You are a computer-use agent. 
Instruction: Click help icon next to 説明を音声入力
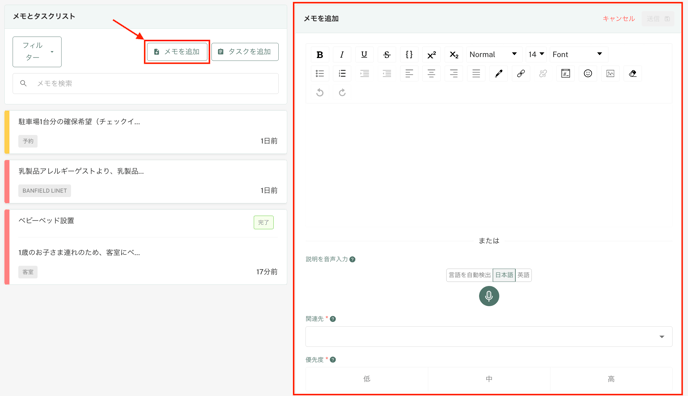(352, 259)
